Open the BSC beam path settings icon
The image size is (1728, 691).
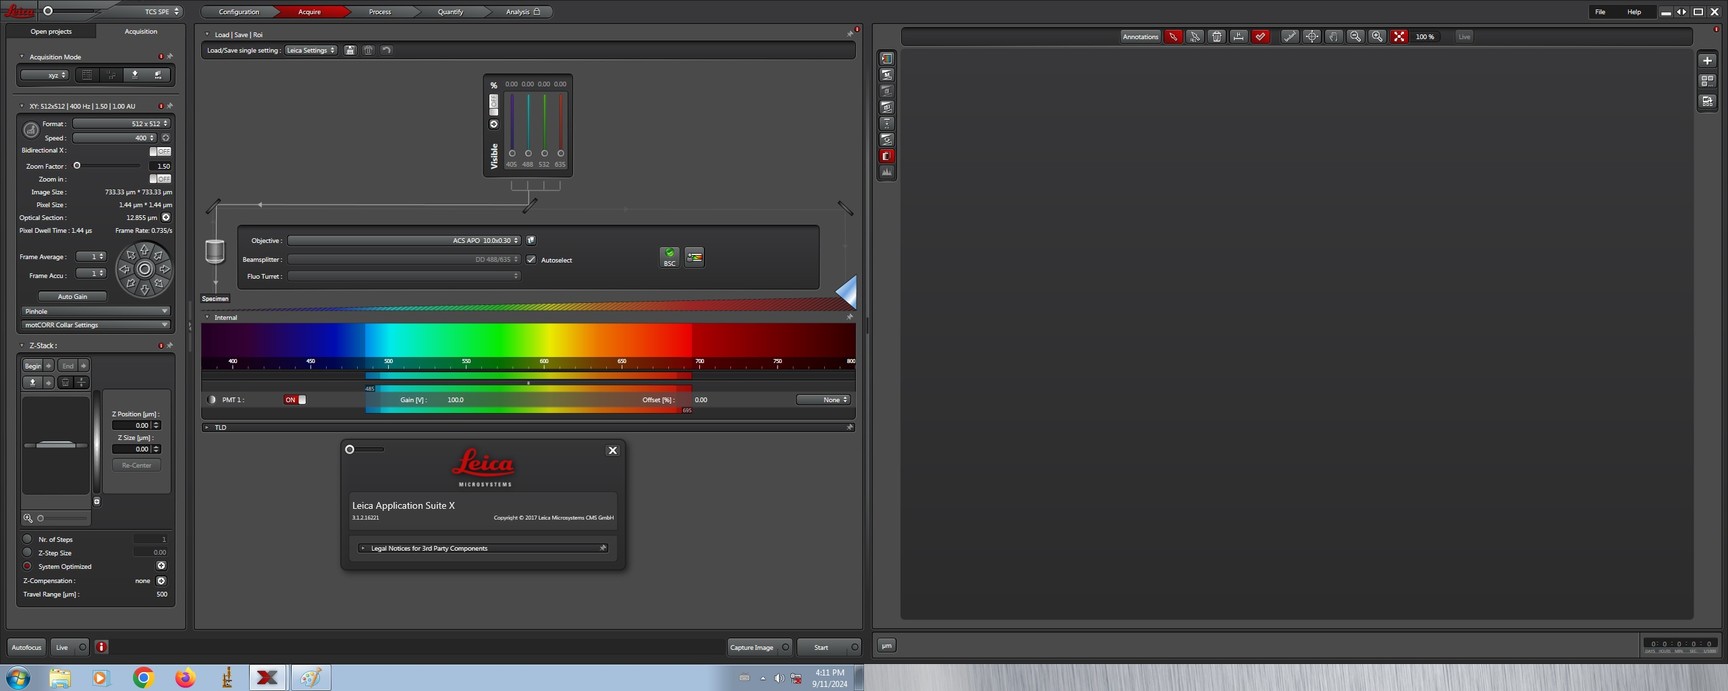(669, 257)
